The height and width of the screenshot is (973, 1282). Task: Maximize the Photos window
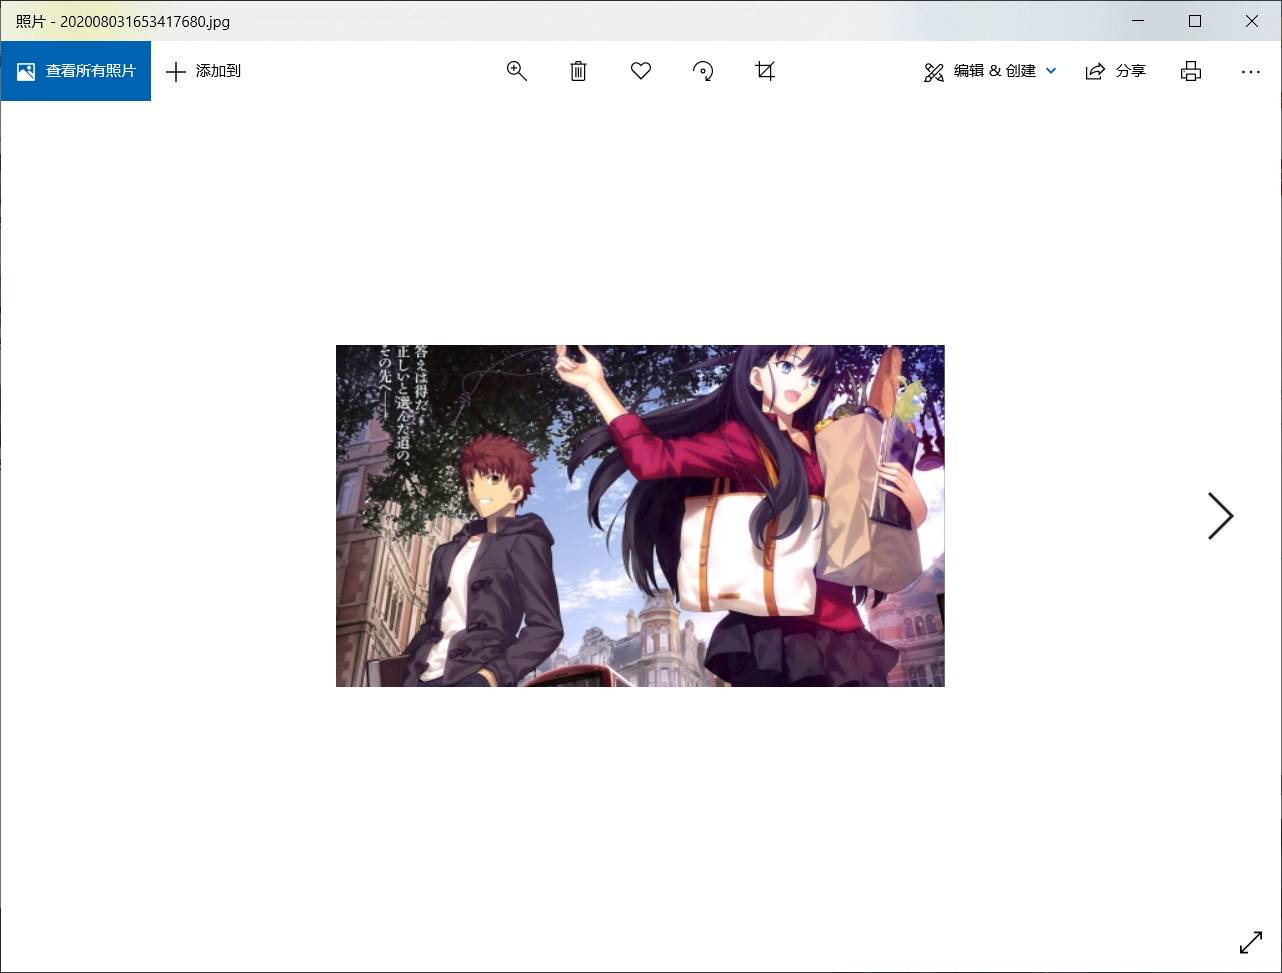point(1195,21)
